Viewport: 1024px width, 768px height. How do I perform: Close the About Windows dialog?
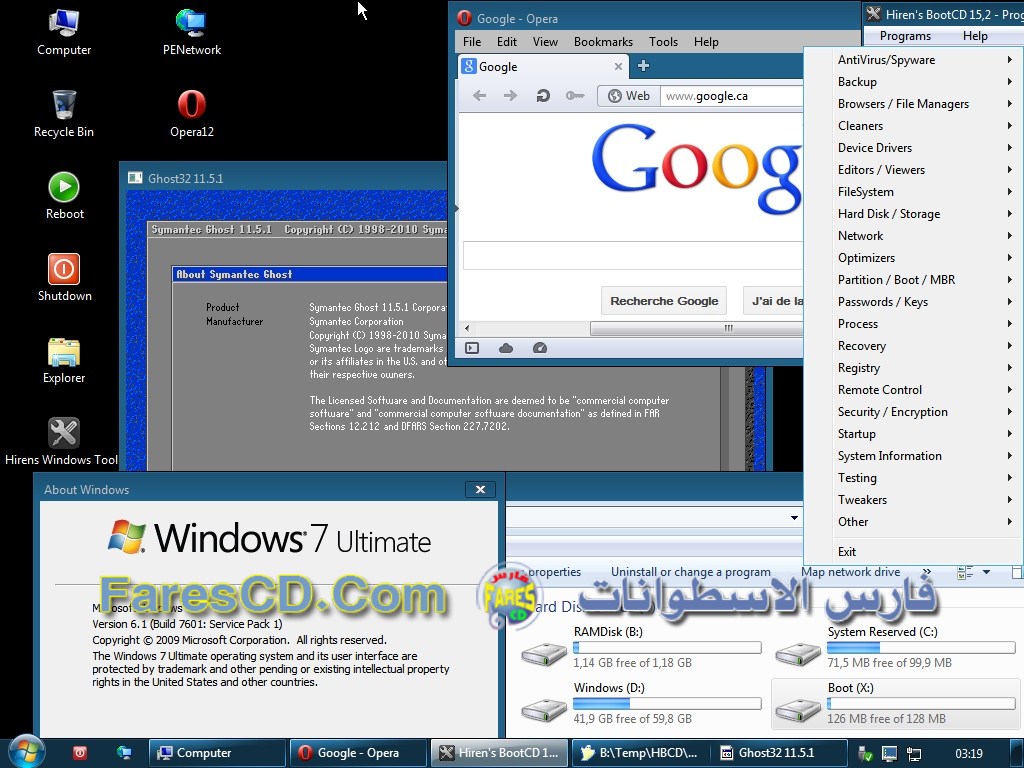coord(480,489)
